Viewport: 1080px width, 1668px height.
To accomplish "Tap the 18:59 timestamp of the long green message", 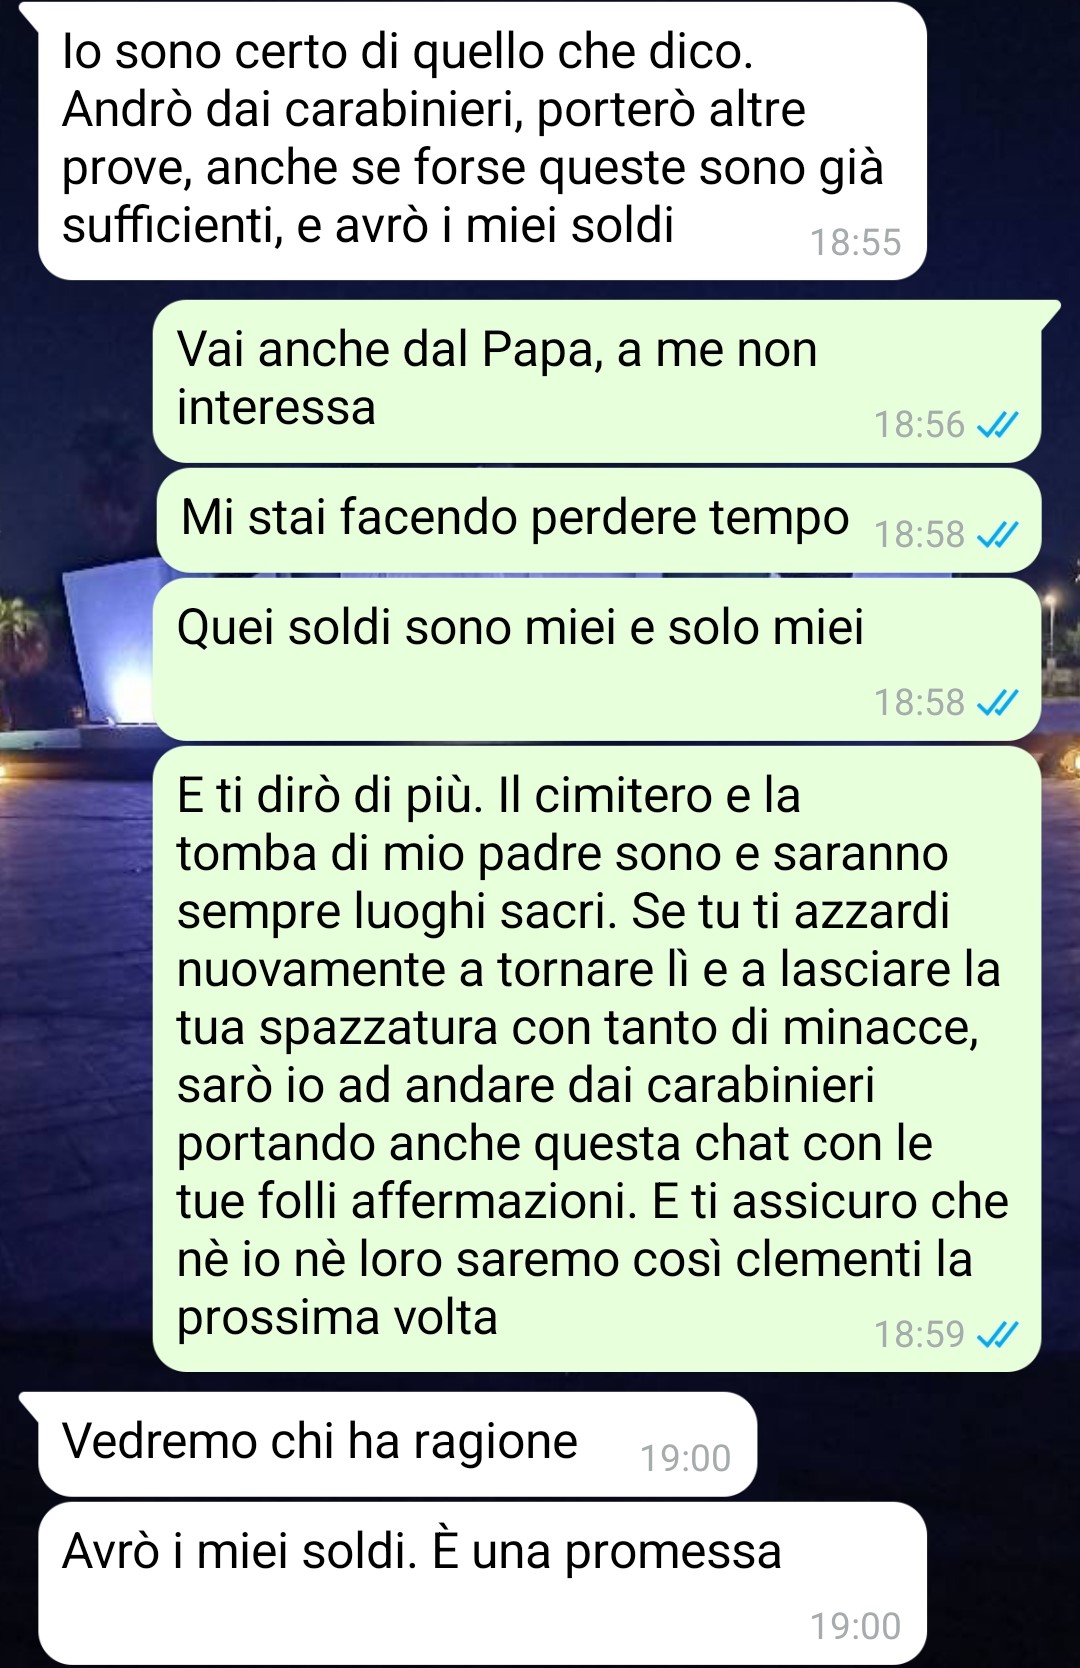I will coord(920,1334).
